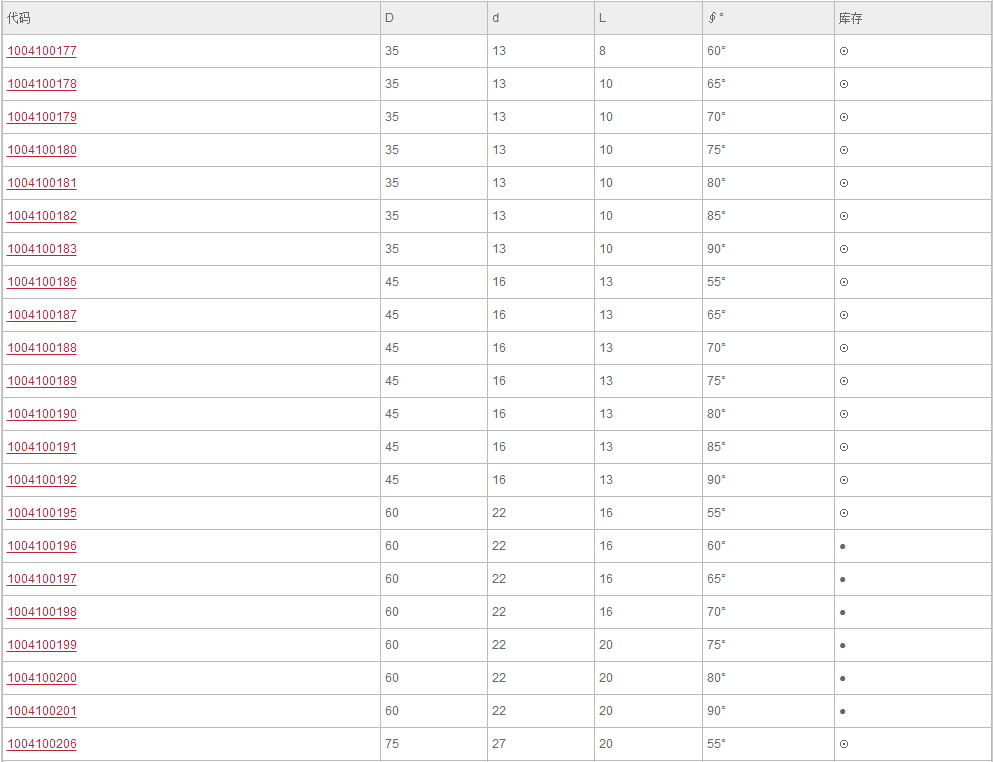Open product code 1004100206
Image resolution: width=993 pixels, height=762 pixels.
(x=42, y=744)
